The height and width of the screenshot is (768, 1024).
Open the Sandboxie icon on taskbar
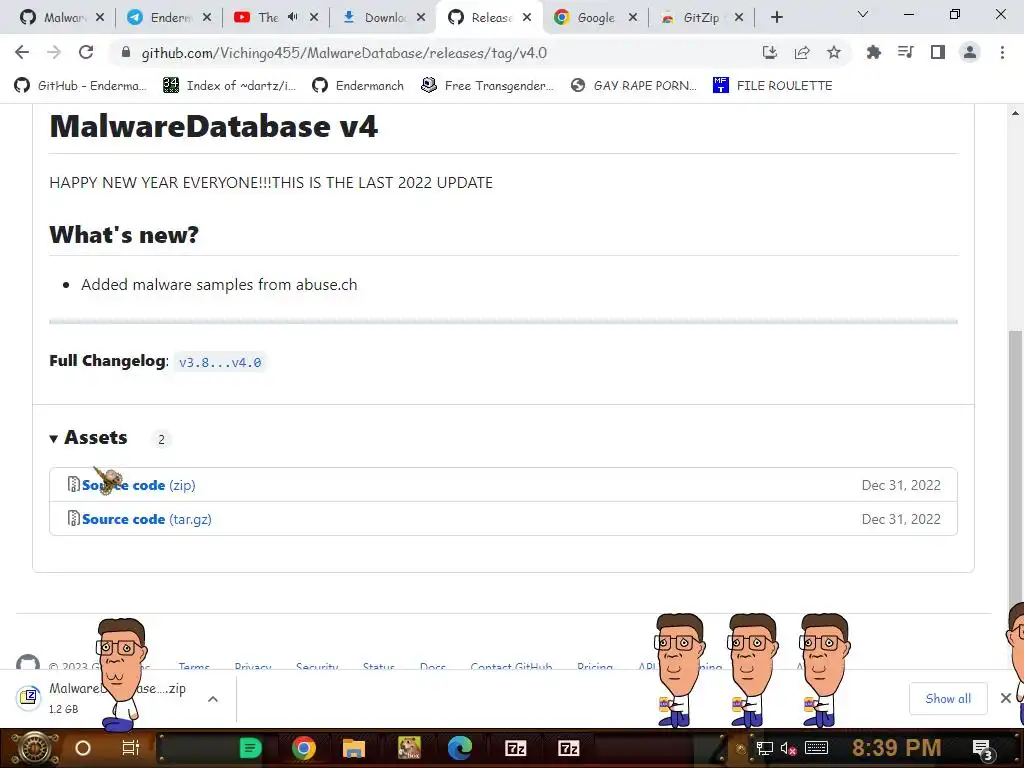409,748
